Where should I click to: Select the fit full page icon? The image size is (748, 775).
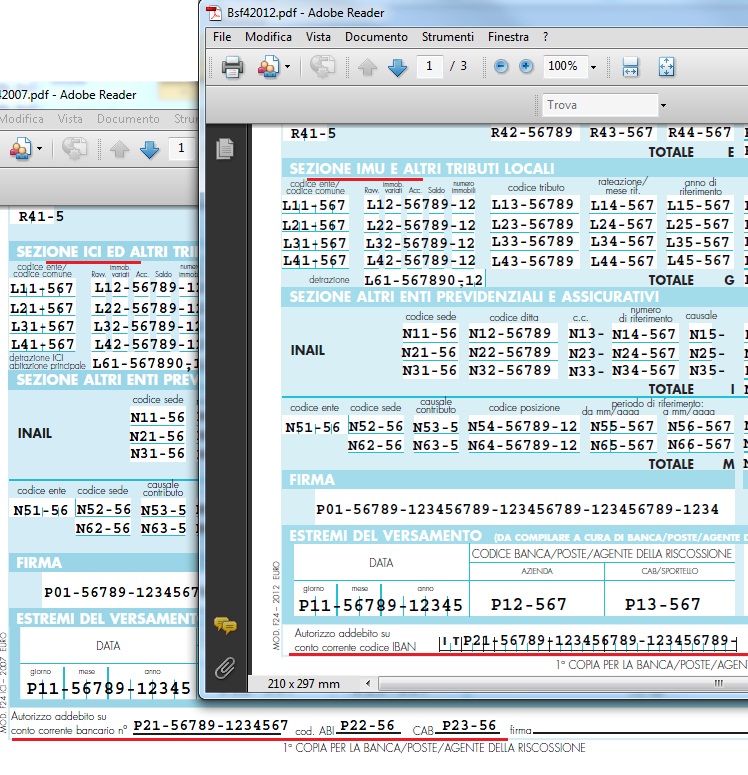pos(666,67)
